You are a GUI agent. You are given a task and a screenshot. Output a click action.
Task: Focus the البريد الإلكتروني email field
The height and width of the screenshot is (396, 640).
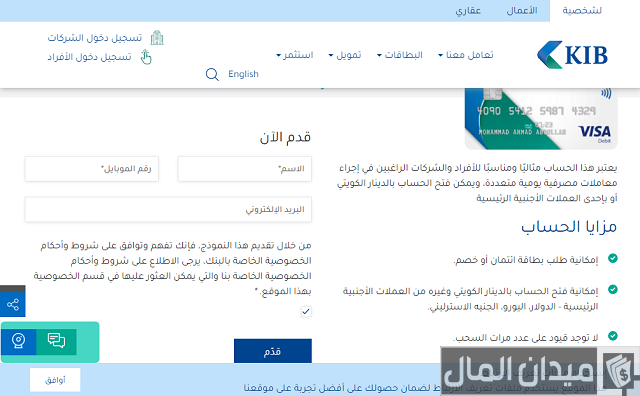(x=168, y=209)
